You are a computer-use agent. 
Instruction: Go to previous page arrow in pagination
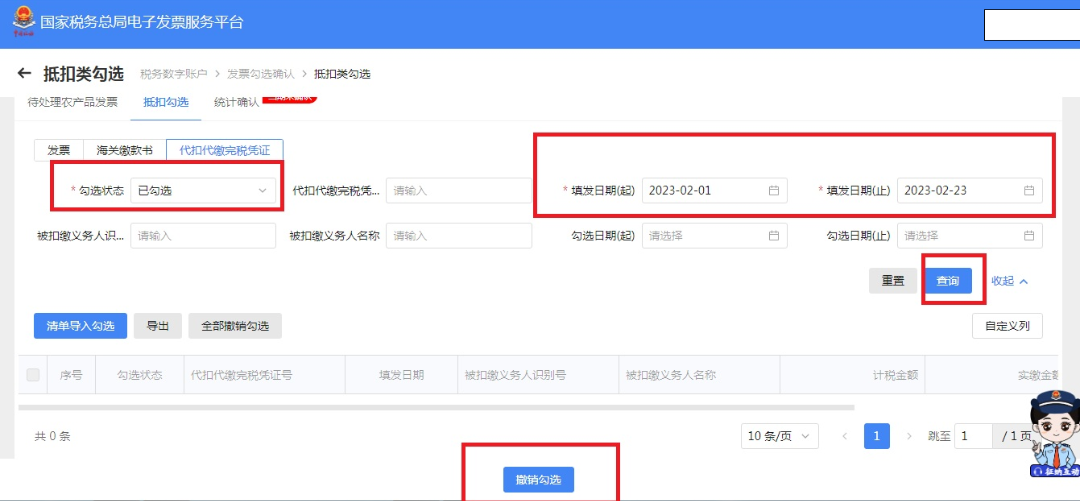pyautogui.click(x=845, y=436)
